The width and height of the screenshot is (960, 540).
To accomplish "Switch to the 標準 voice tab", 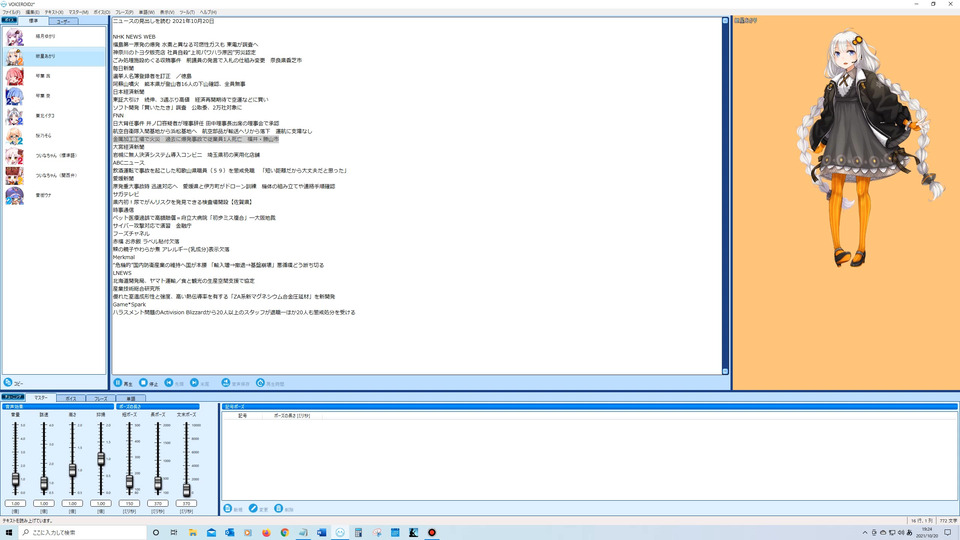I will tap(33, 21).
